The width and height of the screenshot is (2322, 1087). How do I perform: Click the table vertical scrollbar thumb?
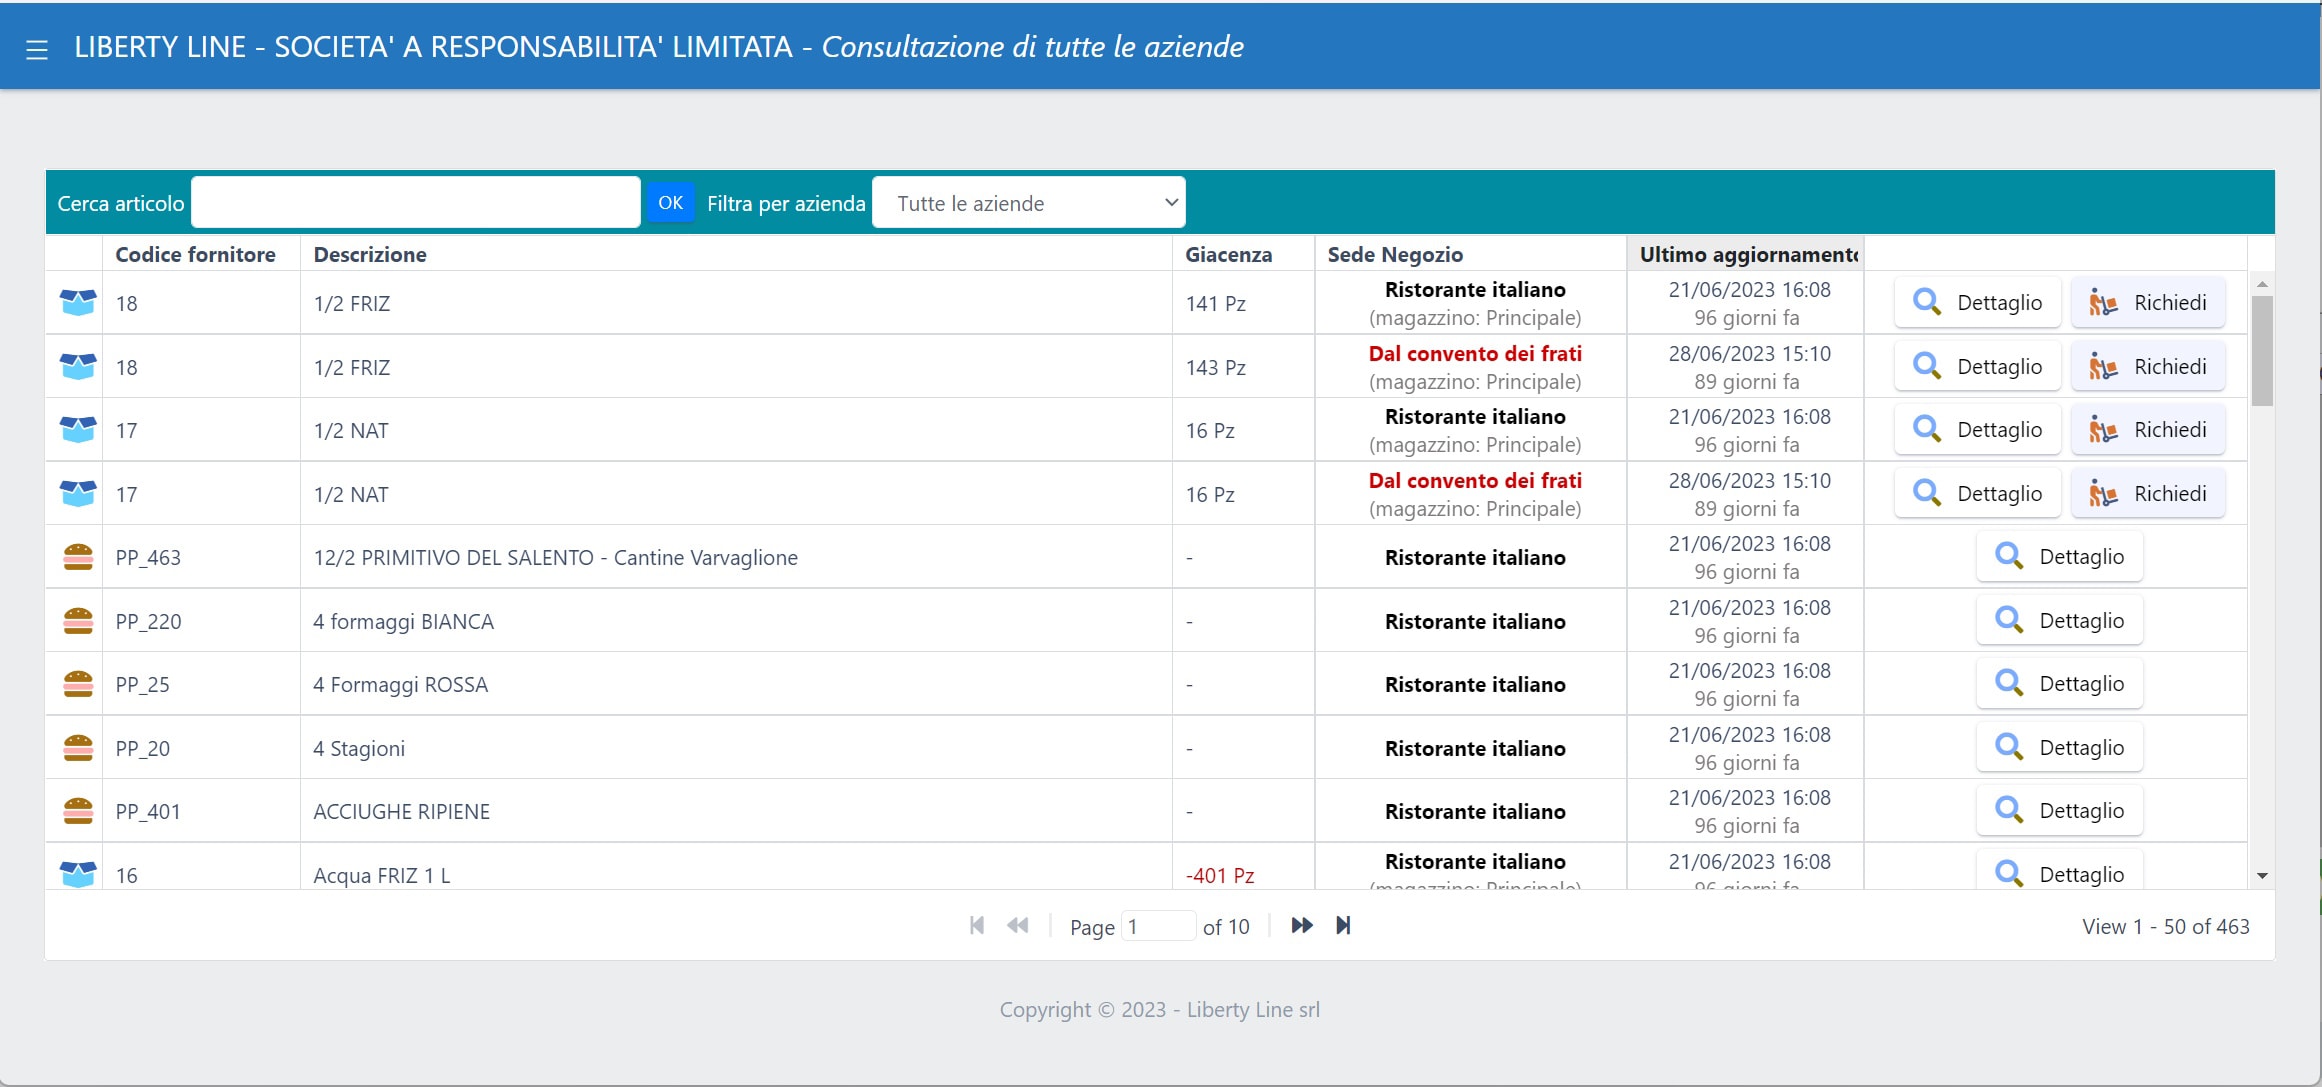click(2262, 351)
